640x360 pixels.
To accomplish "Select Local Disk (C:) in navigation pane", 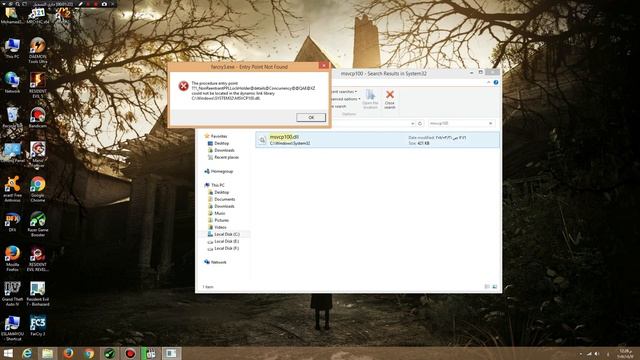I will (224, 234).
